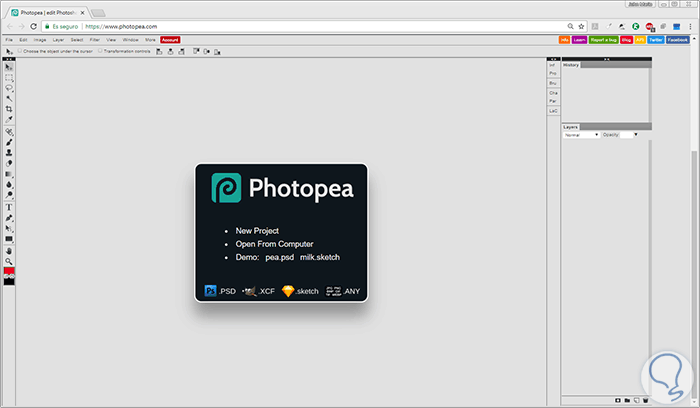Open the More menu
The width and height of the screenshot is (700, 408).
click(x=150, y=40)
